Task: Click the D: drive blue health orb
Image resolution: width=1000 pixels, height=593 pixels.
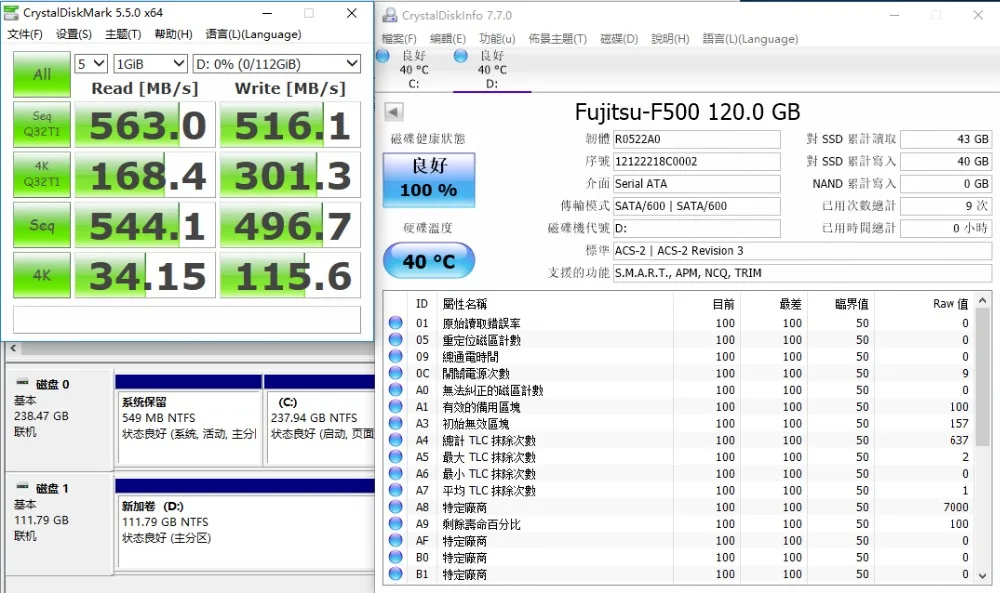Action: (x=460, y=56)
